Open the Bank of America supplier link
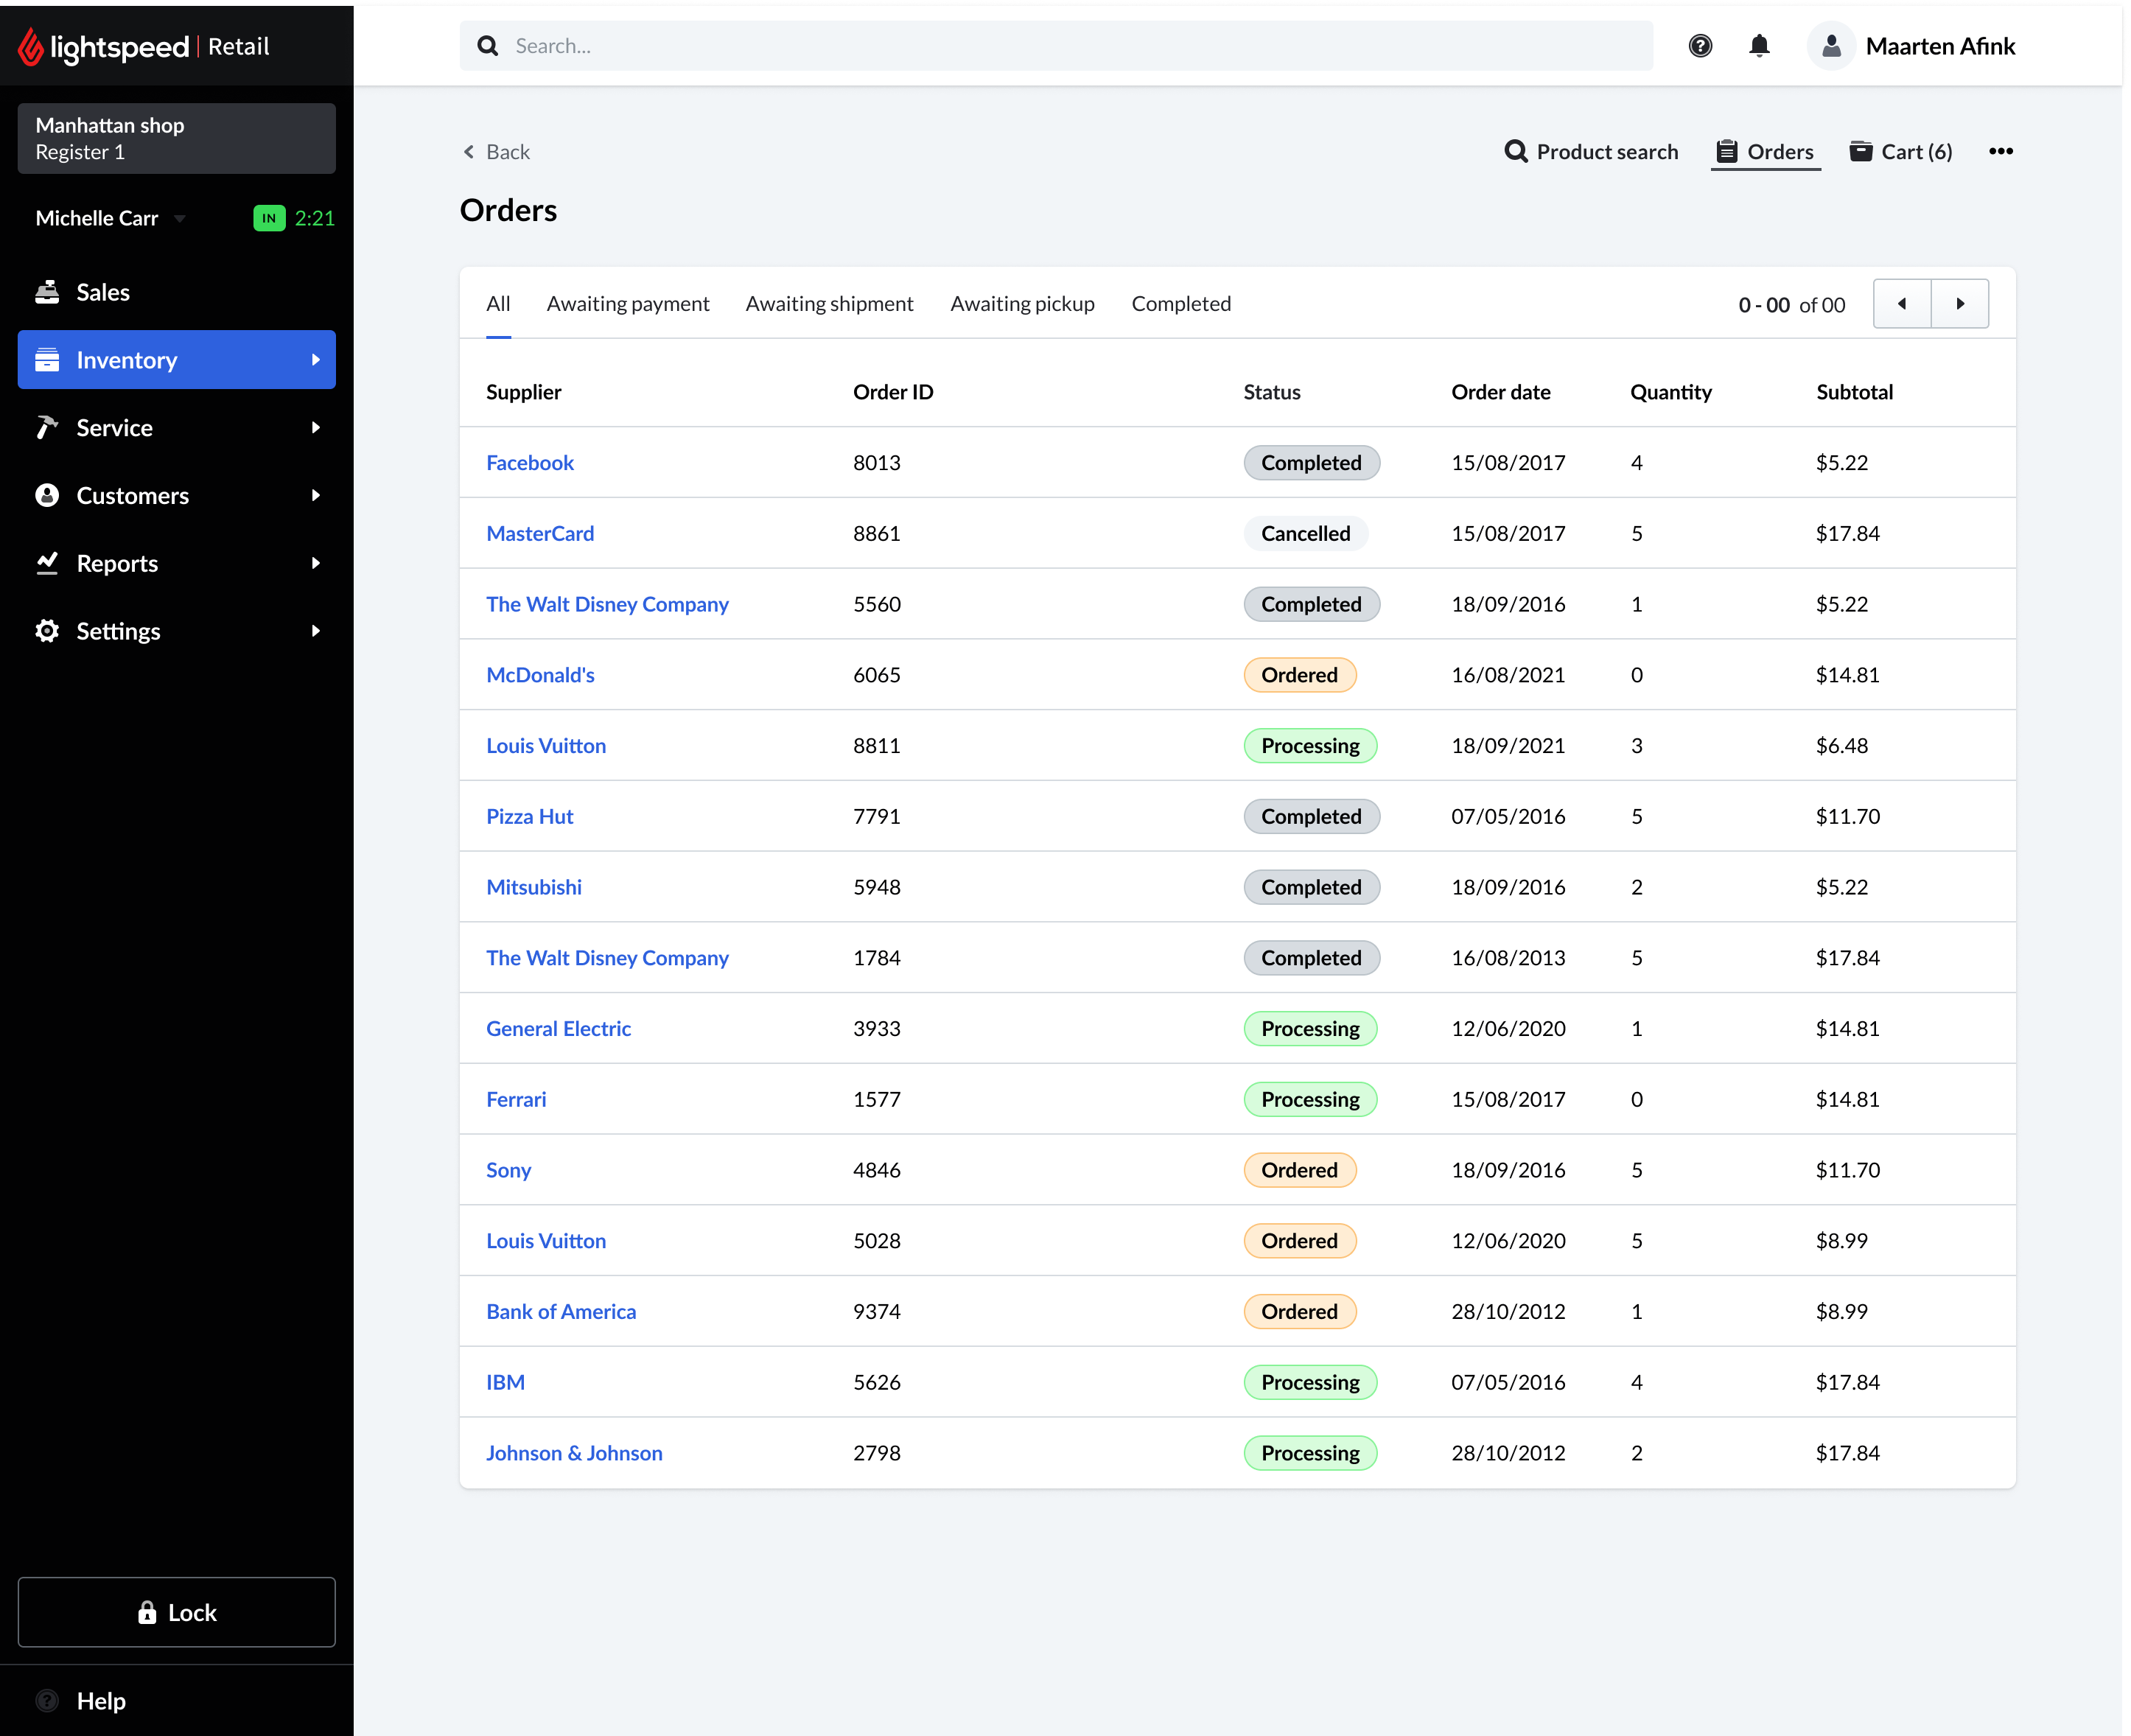Image resolution: width=2131 pixels, height=1736 pixels. (x=561, y=1311)
